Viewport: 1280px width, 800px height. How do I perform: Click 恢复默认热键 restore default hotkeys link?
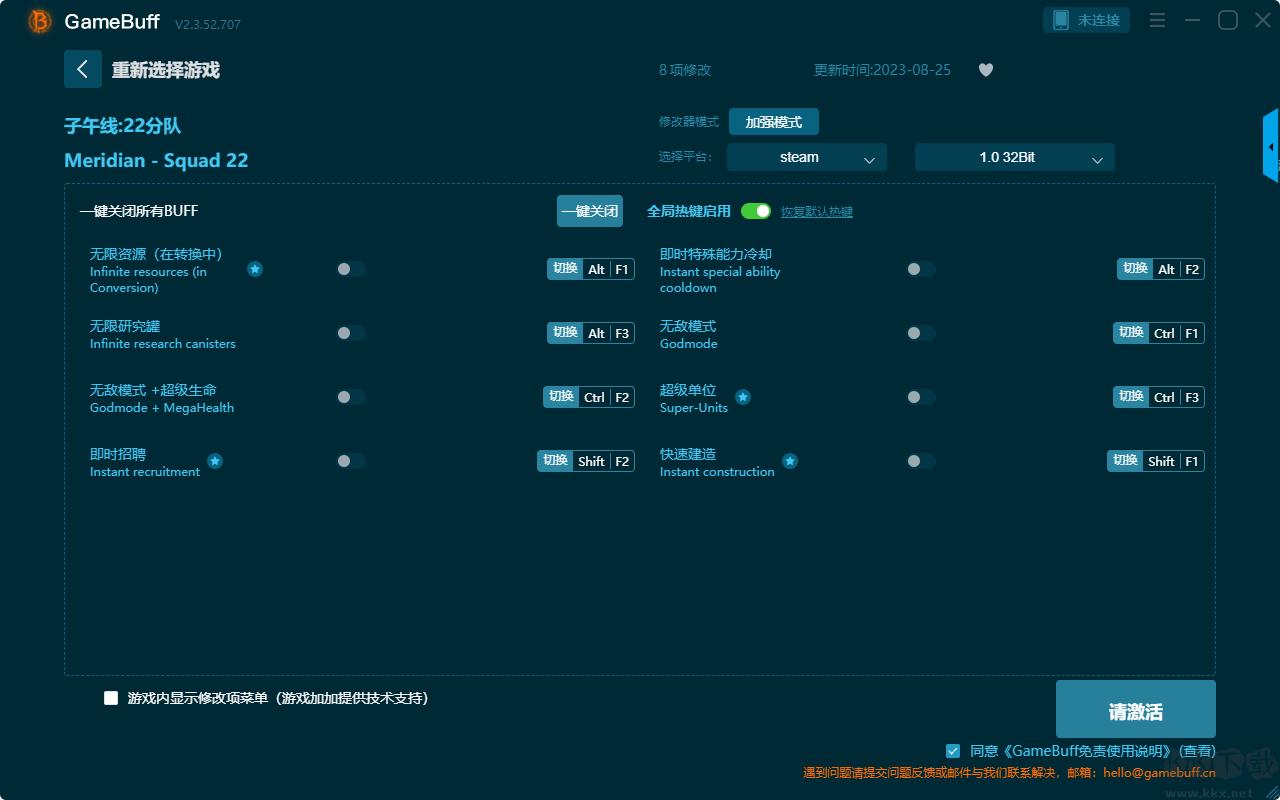point(817,212)
